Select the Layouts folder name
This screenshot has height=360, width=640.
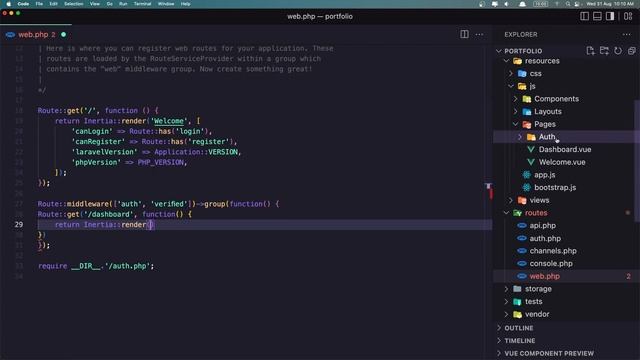(548, 111)
